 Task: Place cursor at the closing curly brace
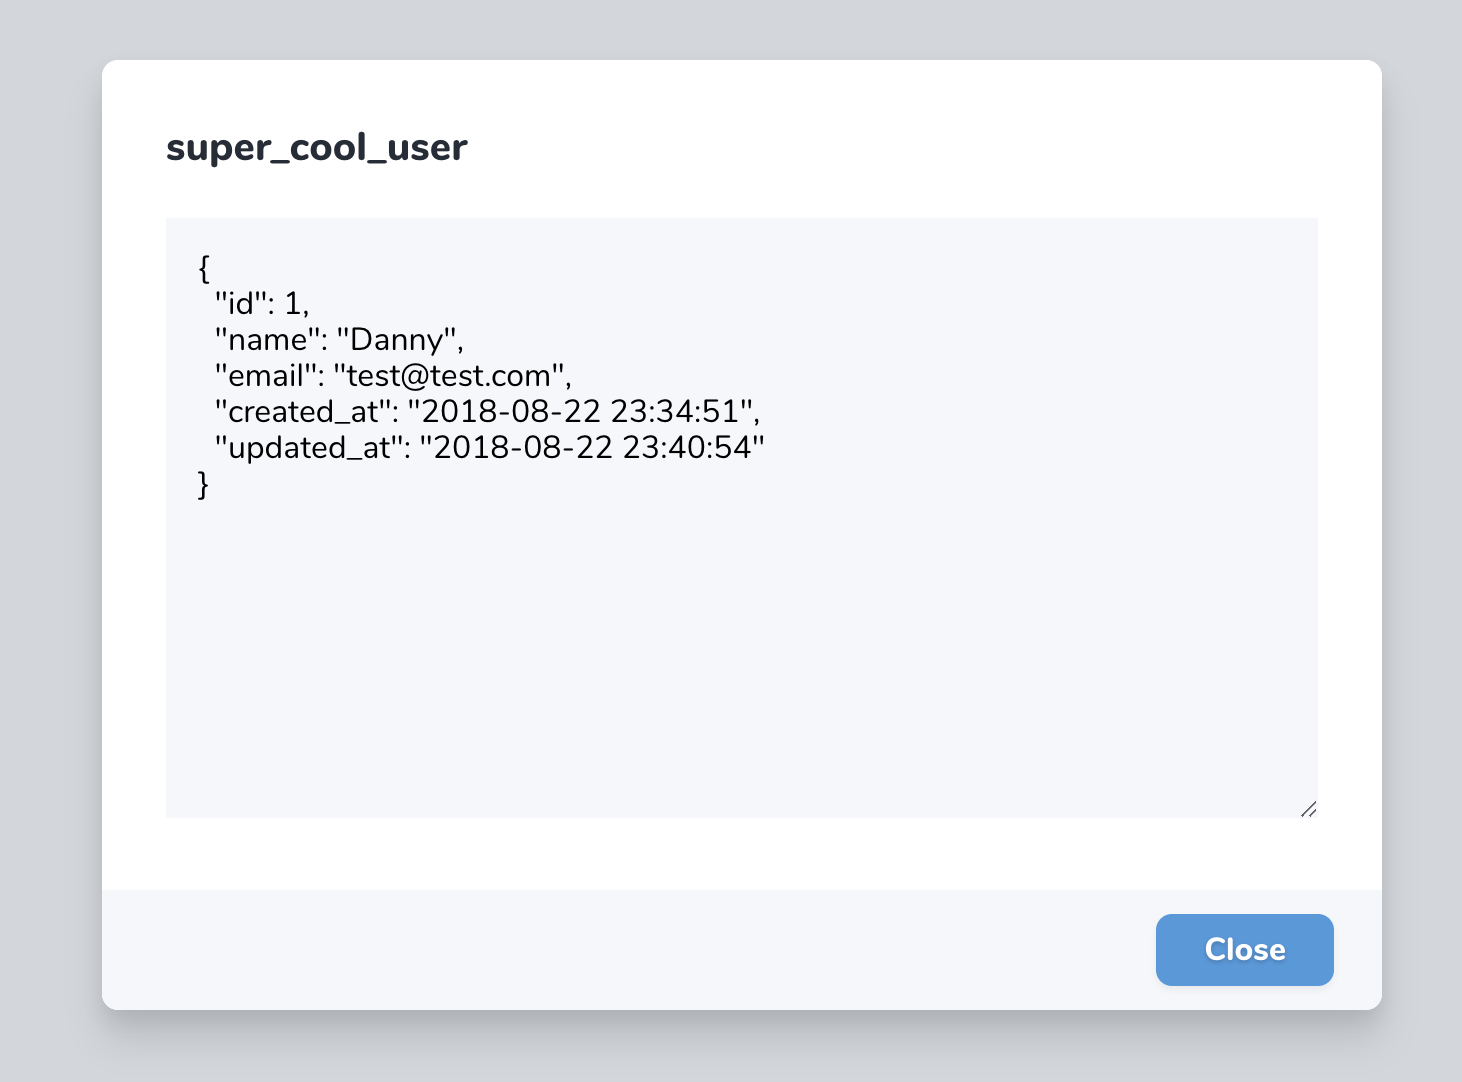204,485
